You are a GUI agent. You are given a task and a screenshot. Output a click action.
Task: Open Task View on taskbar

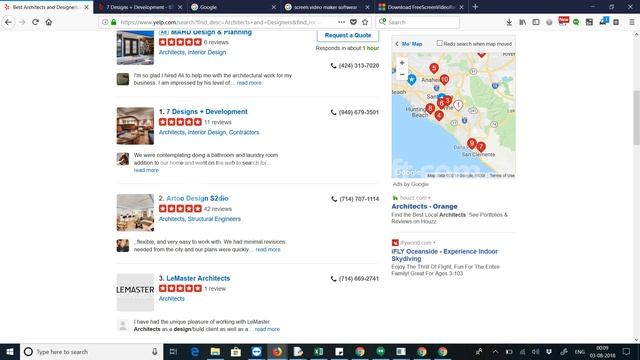click(173, 352)
